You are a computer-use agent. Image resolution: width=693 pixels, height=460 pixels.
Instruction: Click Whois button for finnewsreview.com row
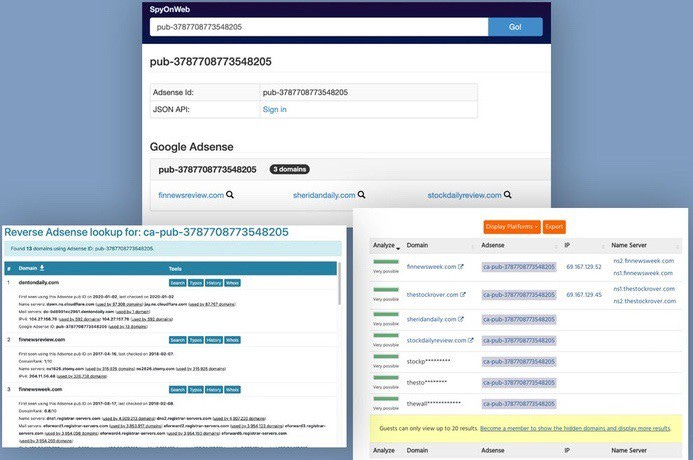[x=232, y=340]
